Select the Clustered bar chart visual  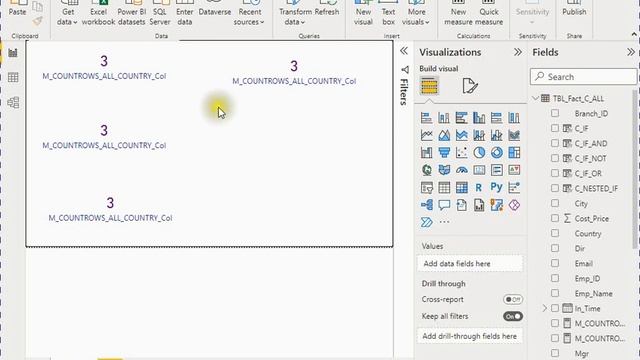462,118
